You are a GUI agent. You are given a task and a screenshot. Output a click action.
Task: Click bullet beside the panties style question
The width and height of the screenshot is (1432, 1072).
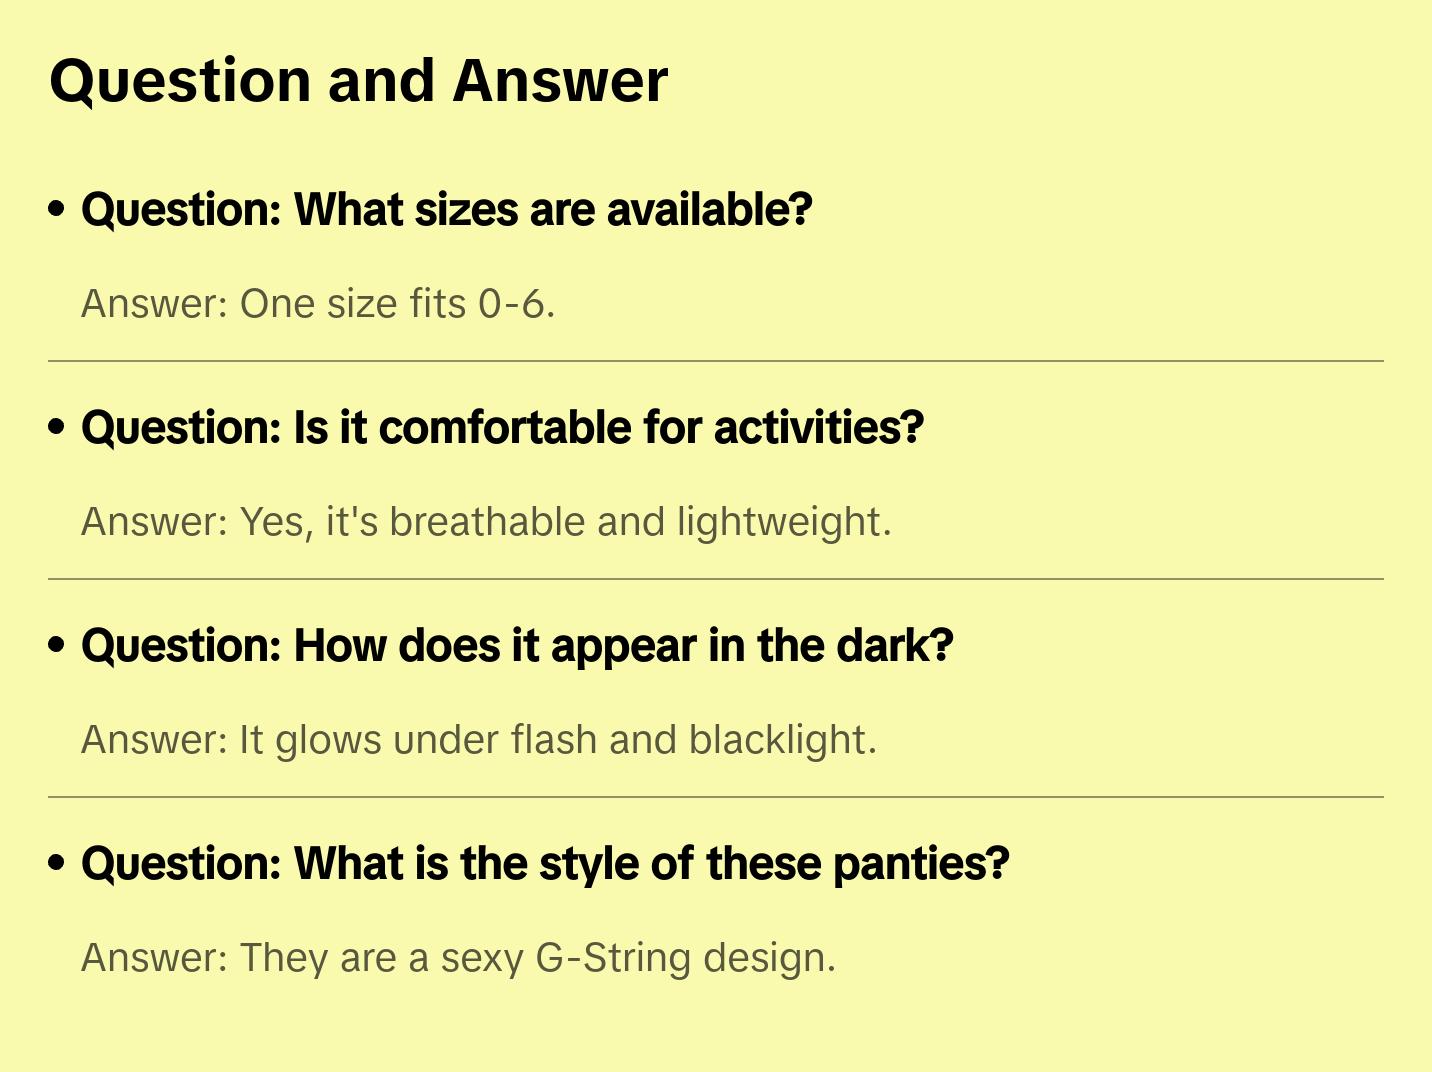pos(57,863)
